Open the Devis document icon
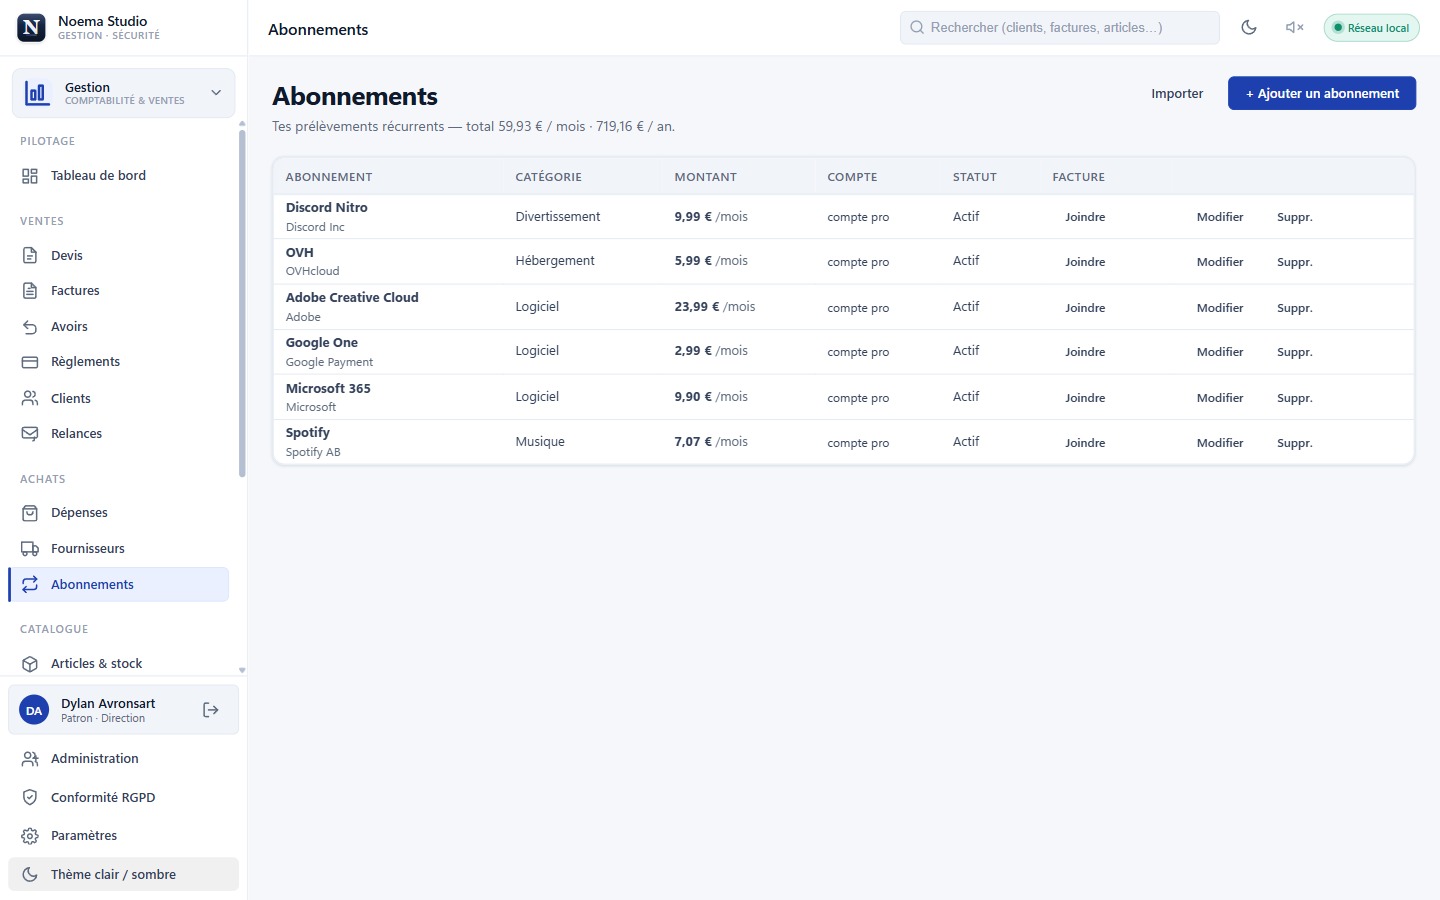1440x900 pixels. [x=30, y=256]
